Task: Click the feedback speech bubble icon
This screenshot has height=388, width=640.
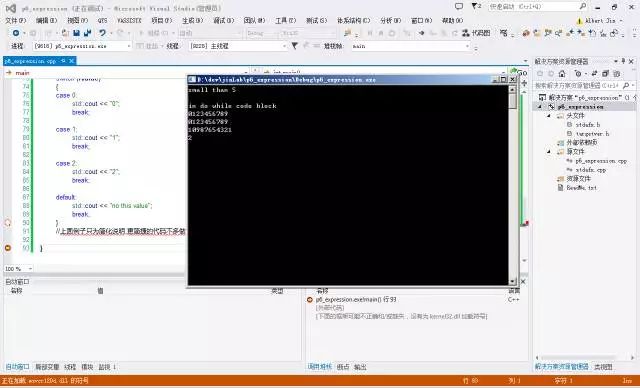Action: pyautogui.click(x=459, y=7)
